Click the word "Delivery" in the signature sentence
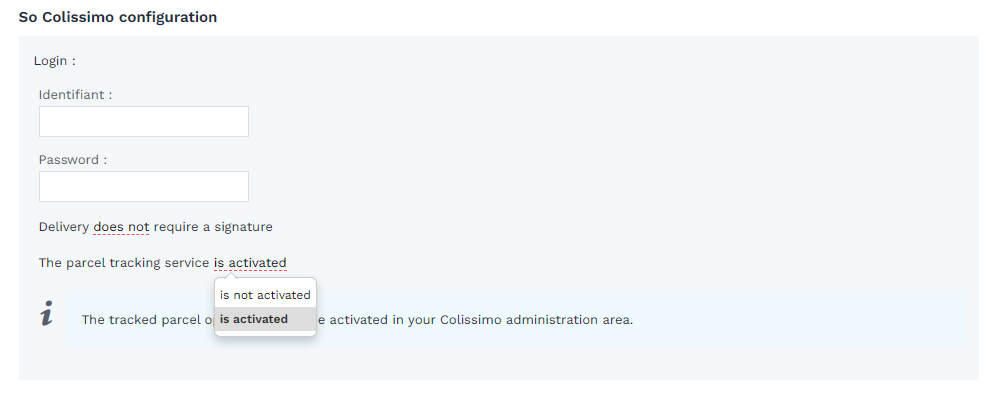 pos(64,227)
